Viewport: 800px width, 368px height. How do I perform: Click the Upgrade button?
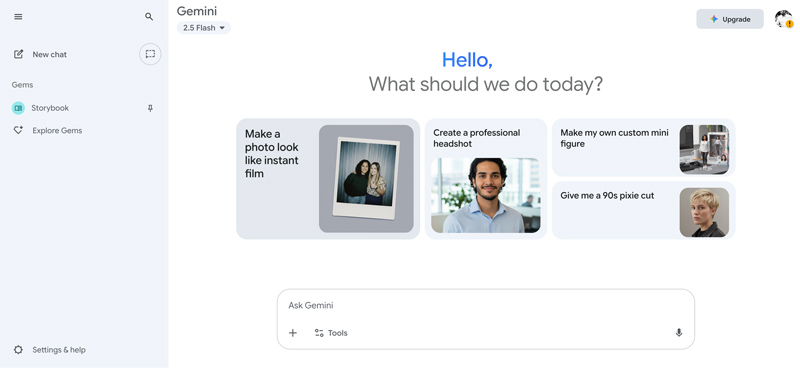730,19
